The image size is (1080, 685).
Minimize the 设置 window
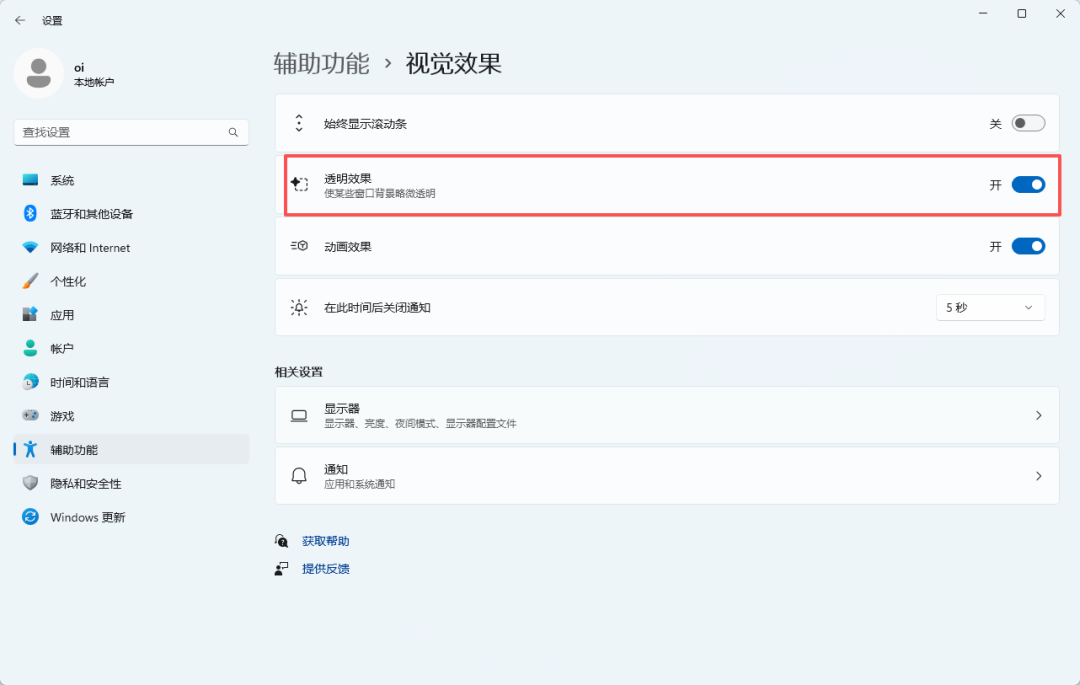[x=983, y=14]
